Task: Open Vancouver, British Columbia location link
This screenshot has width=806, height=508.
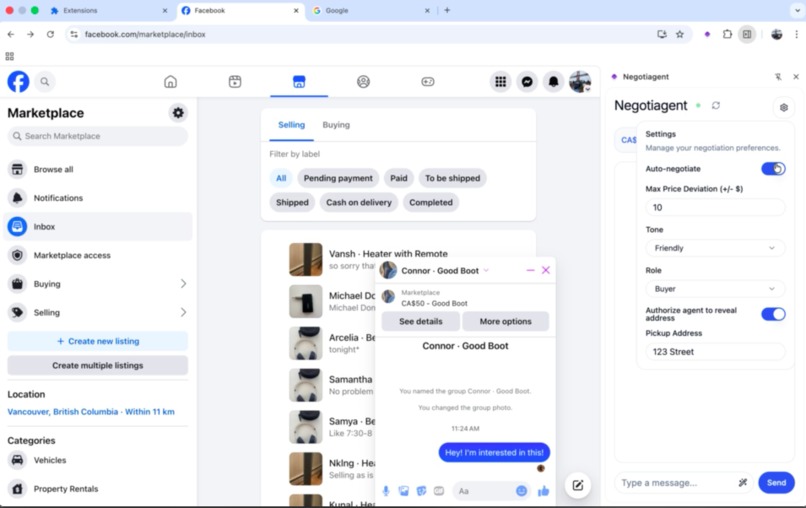Action: (x=91, y=411)
